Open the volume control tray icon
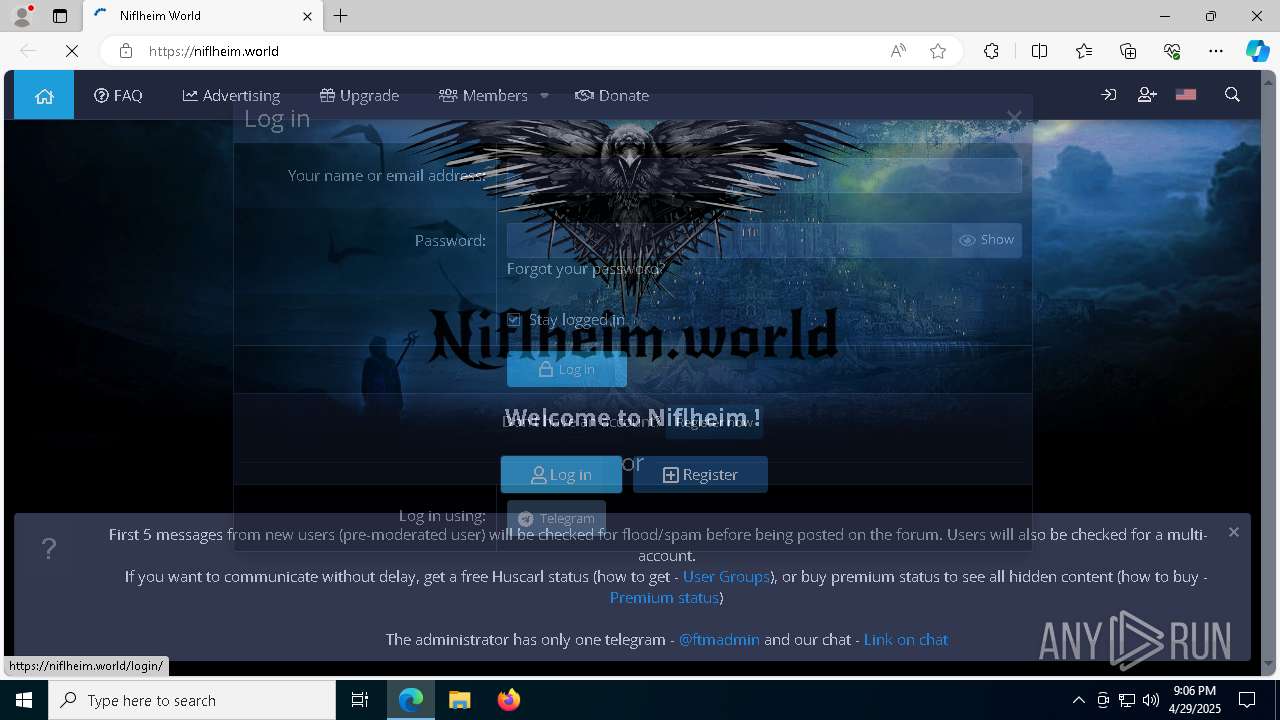This screenshot has width=1280, height=720. tap(1151, 700)
